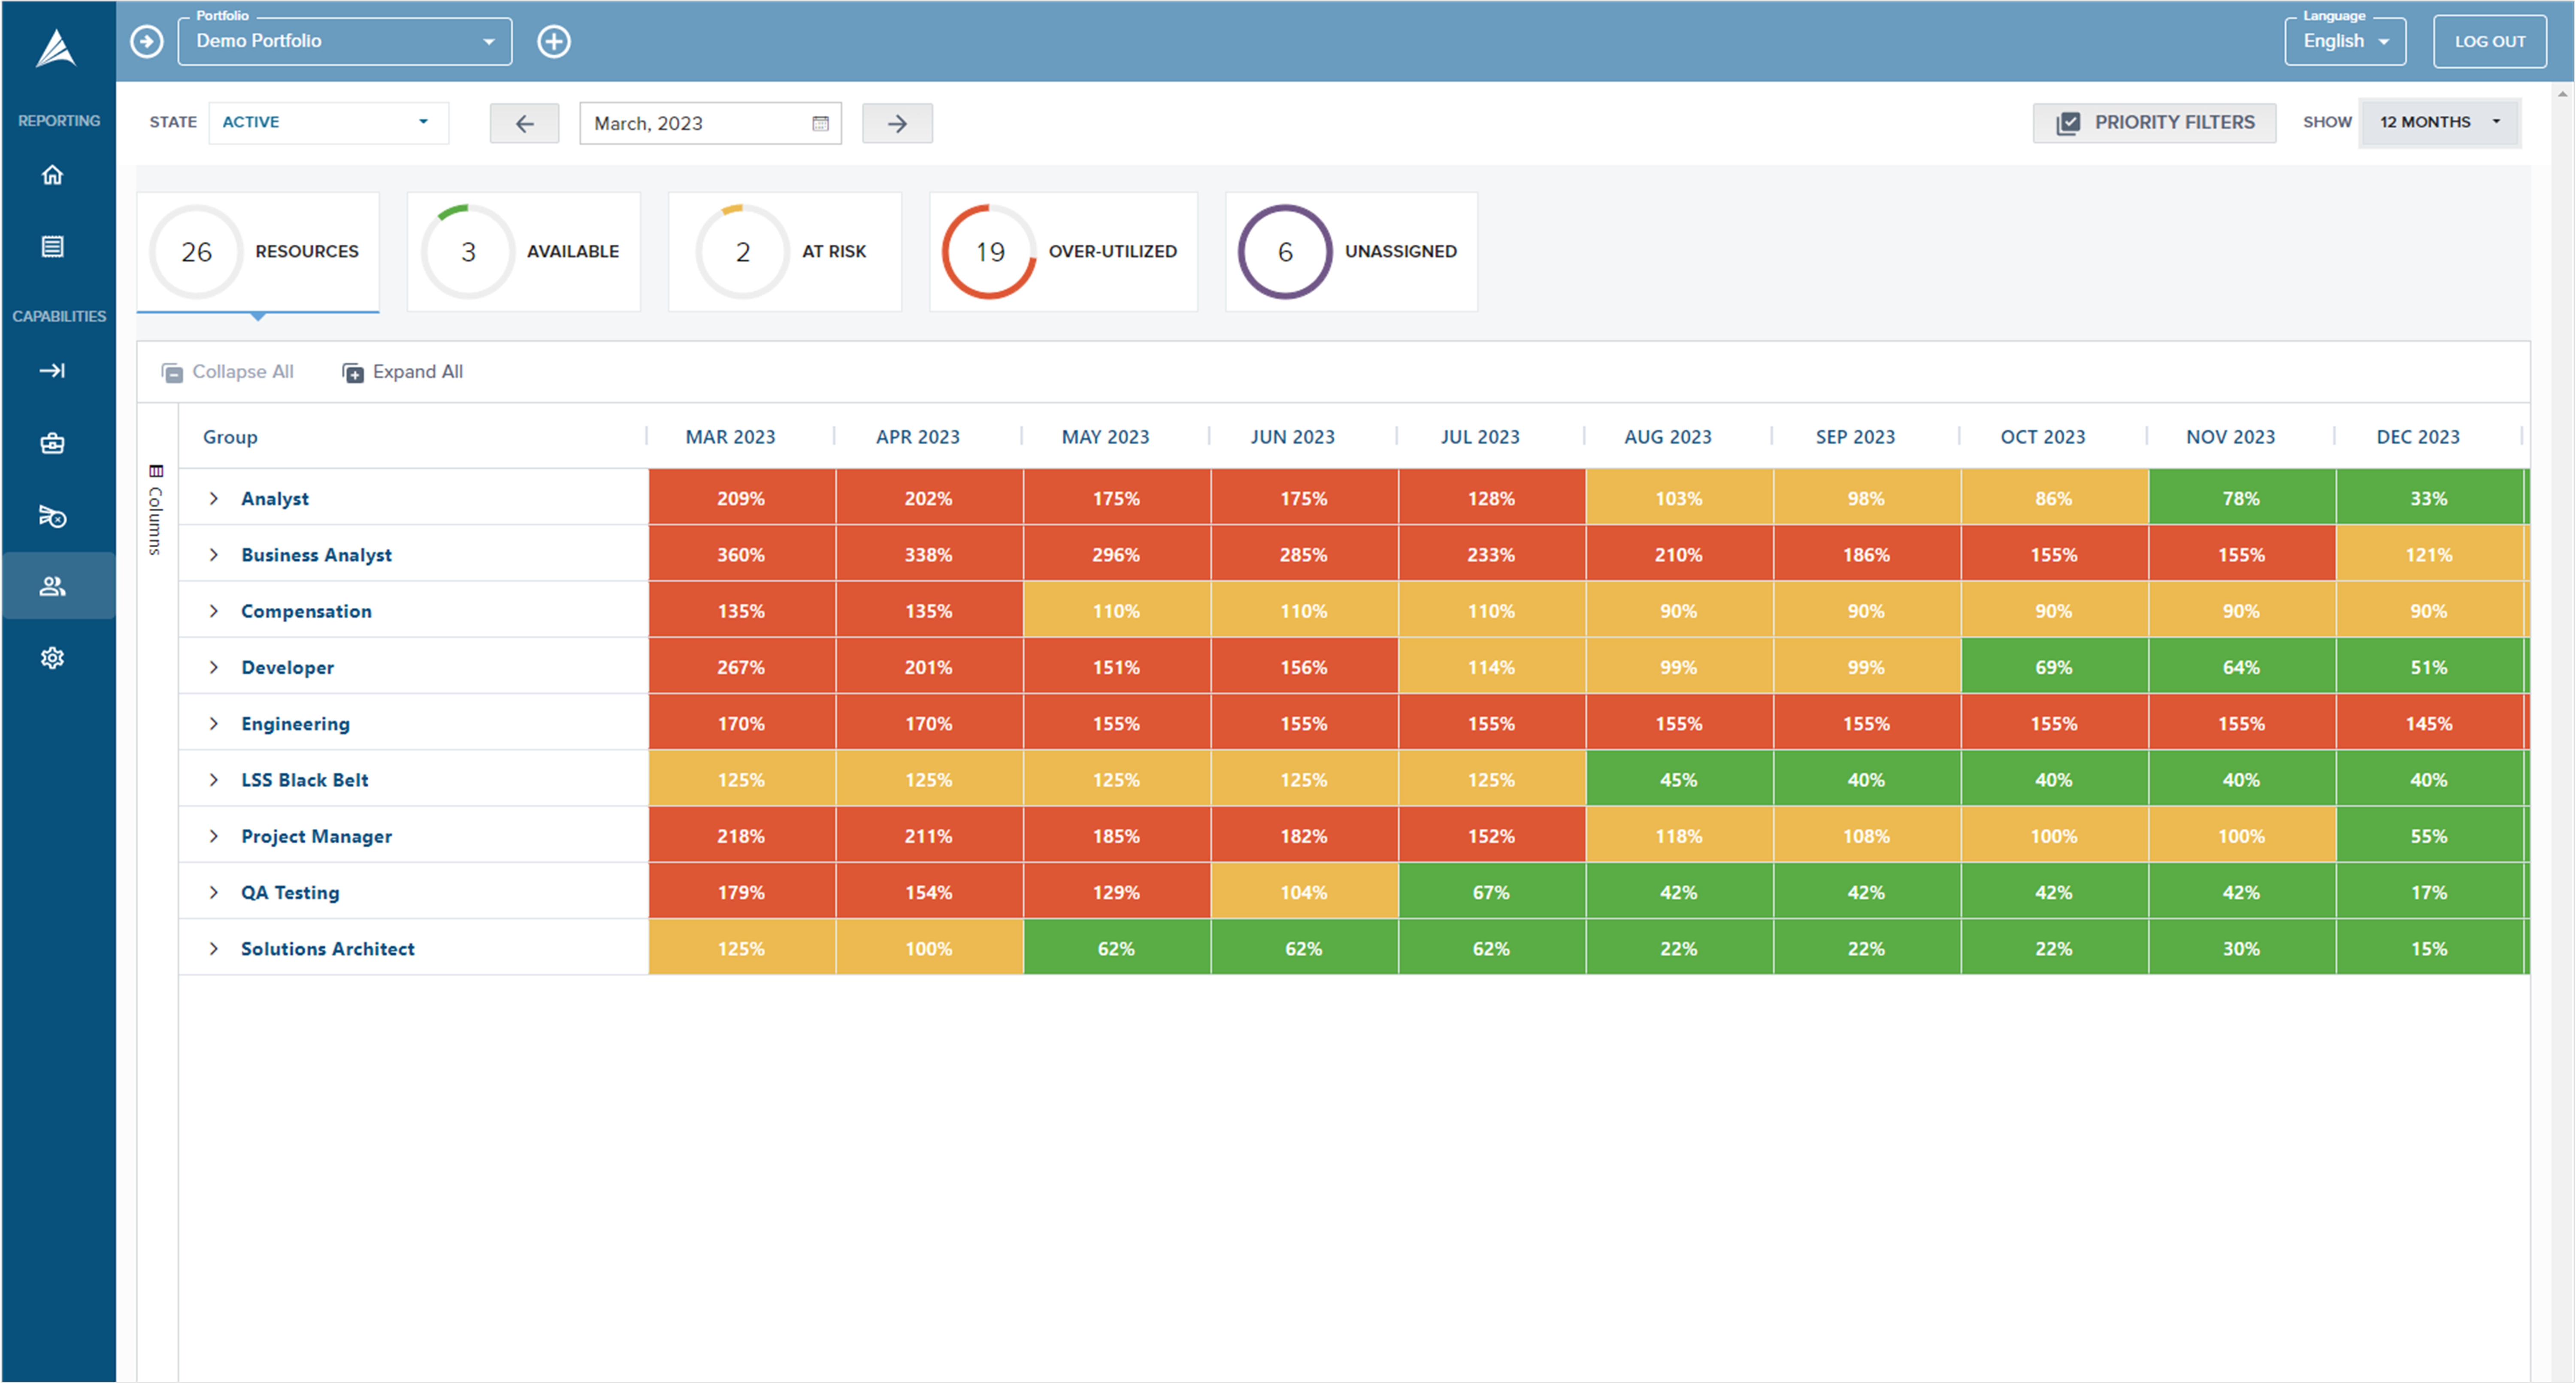Open the 12 Months show dropdown
Image resolution: width=2576 pixels, height=1383 pixels.
(2439, 122)
